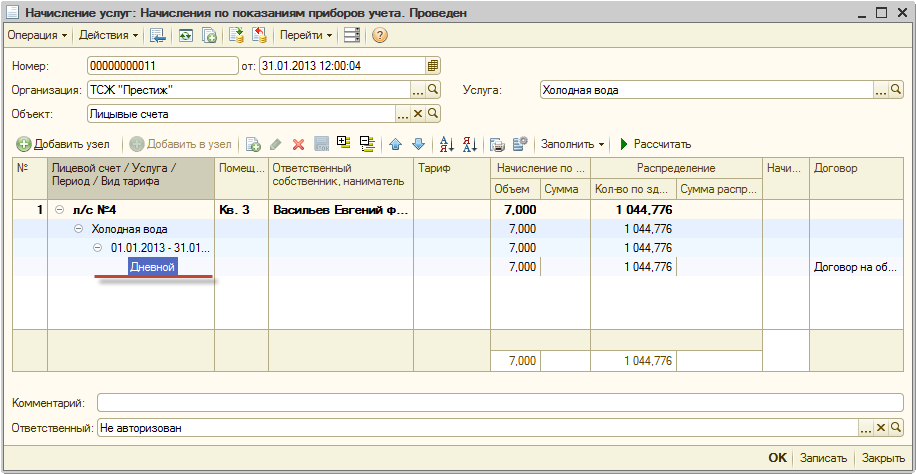Click the Добавить узел button
This screenshot has height=474, width=916.
[62, 144]
